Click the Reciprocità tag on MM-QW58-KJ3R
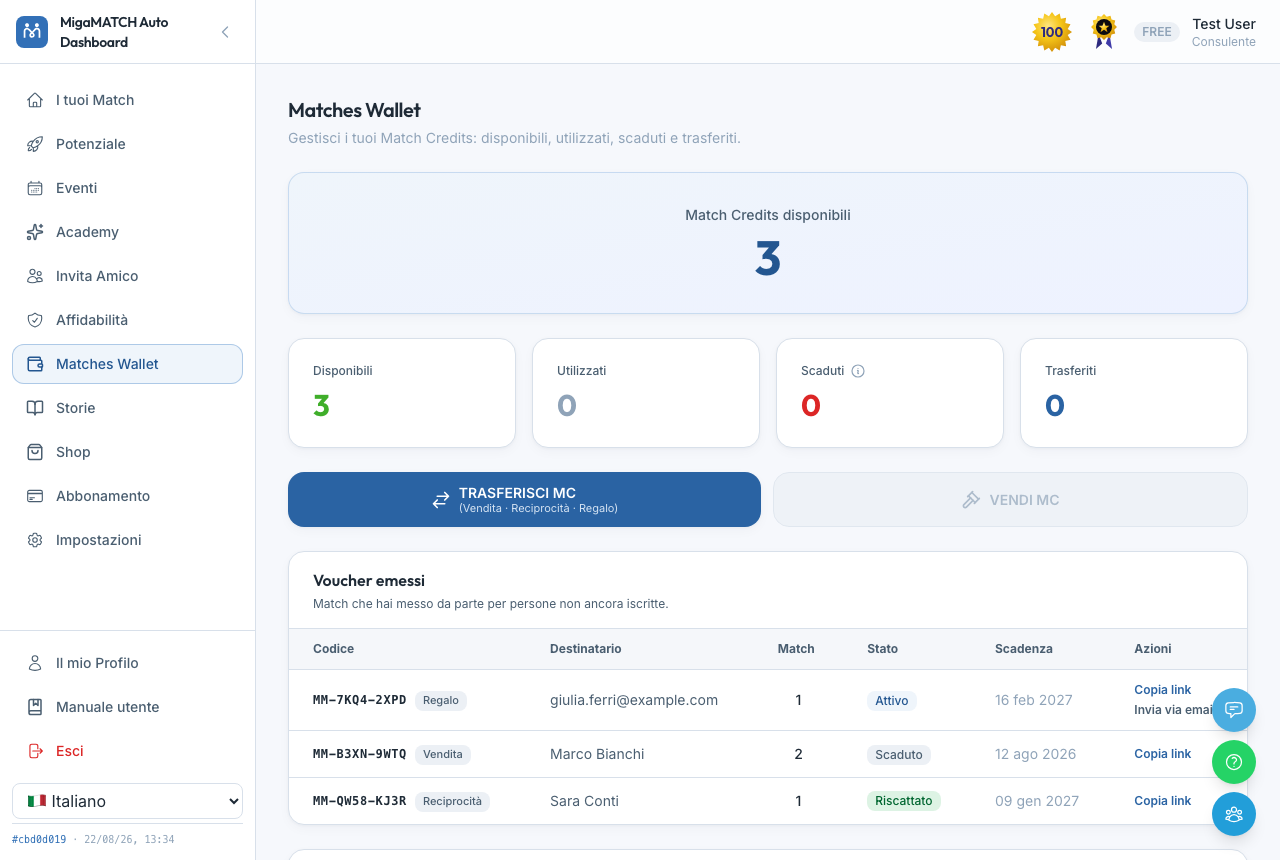 pos(452,801)
